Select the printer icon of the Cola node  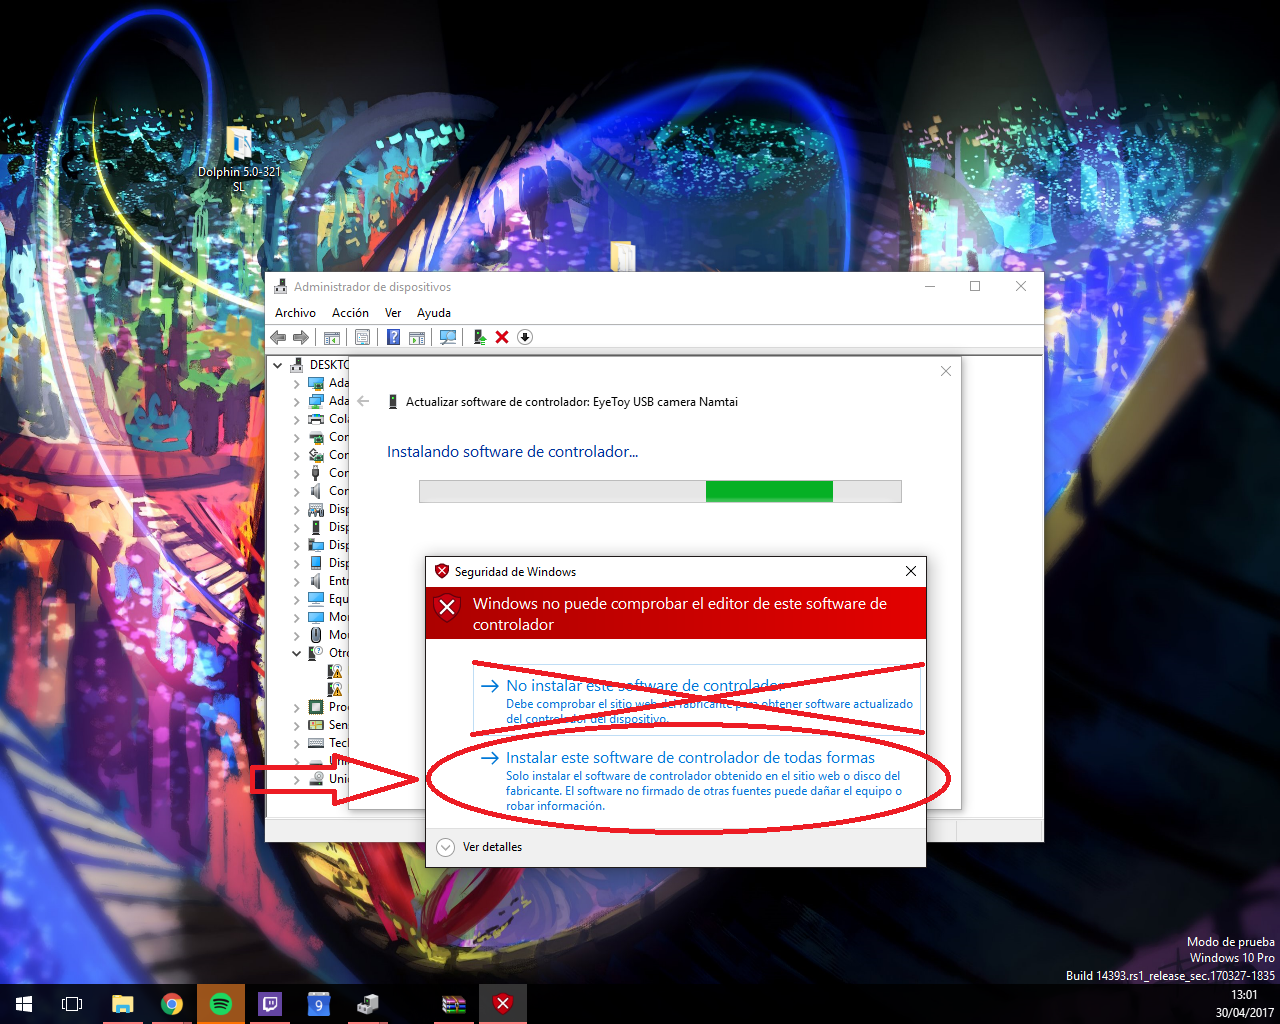[x=316, y=419]
